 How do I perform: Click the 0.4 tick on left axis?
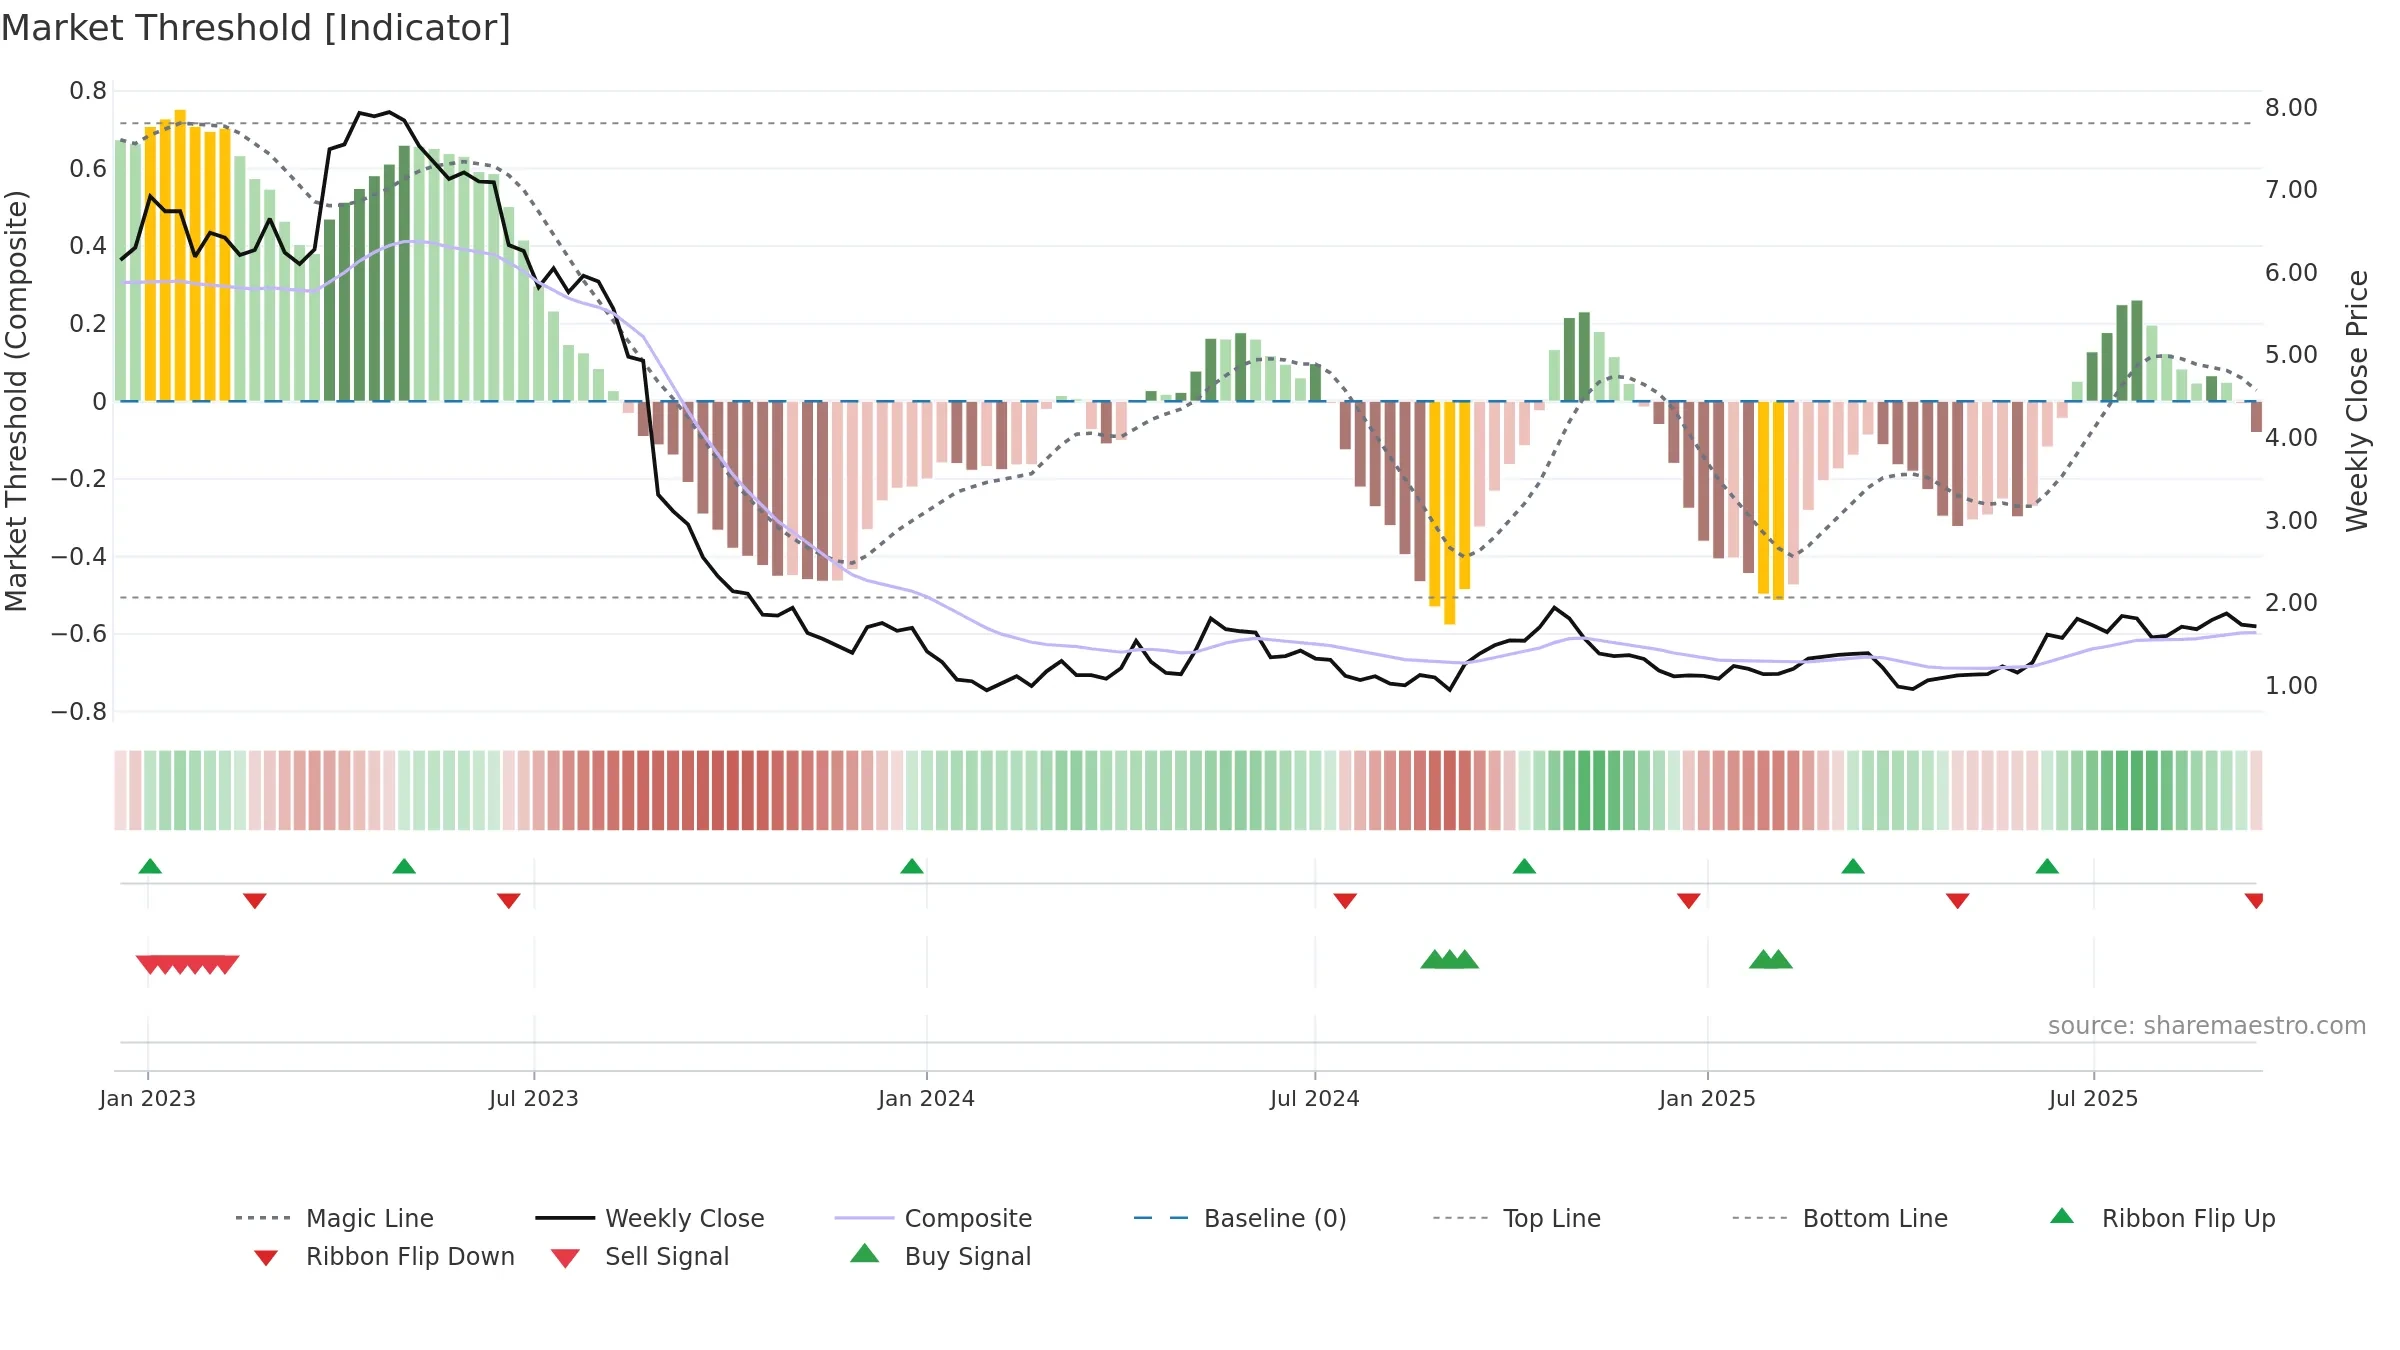click(88, 246)
